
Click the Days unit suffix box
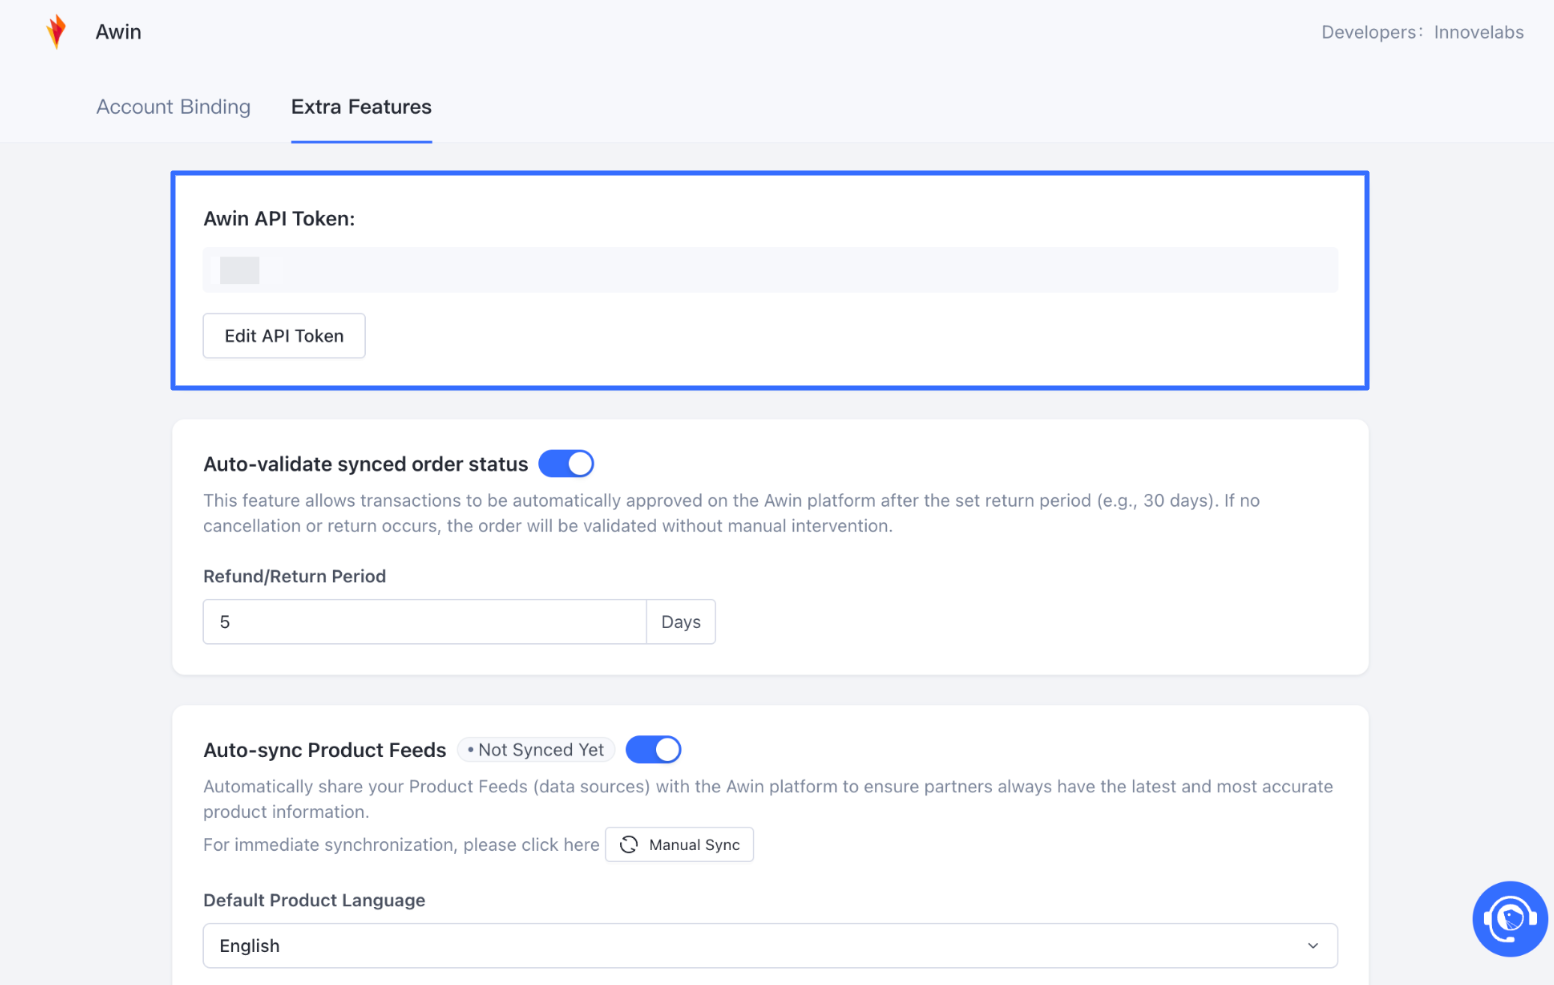coord(681,622)
